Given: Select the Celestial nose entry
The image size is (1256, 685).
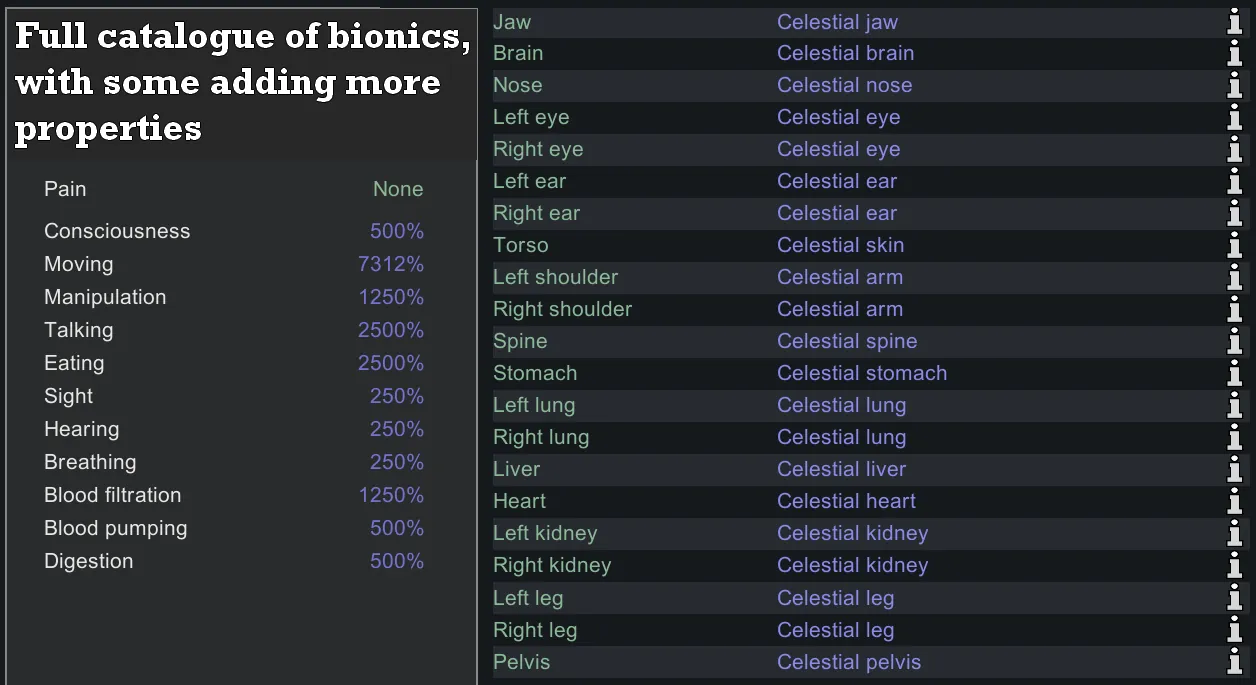Looking at the screenshot, I should point(844,85).
